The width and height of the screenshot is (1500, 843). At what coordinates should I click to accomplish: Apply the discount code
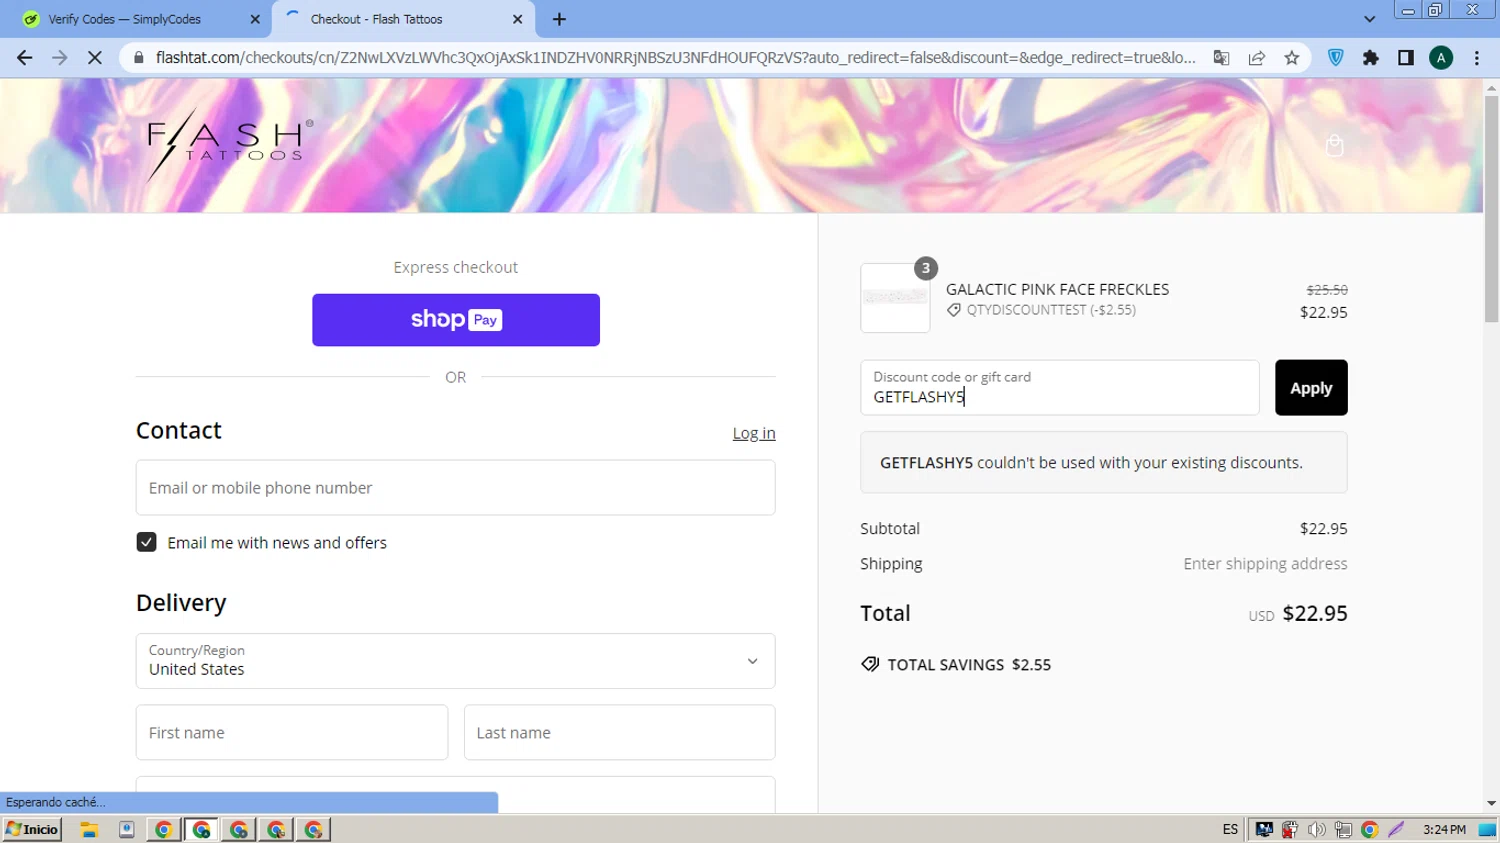tap(1311, 388)
